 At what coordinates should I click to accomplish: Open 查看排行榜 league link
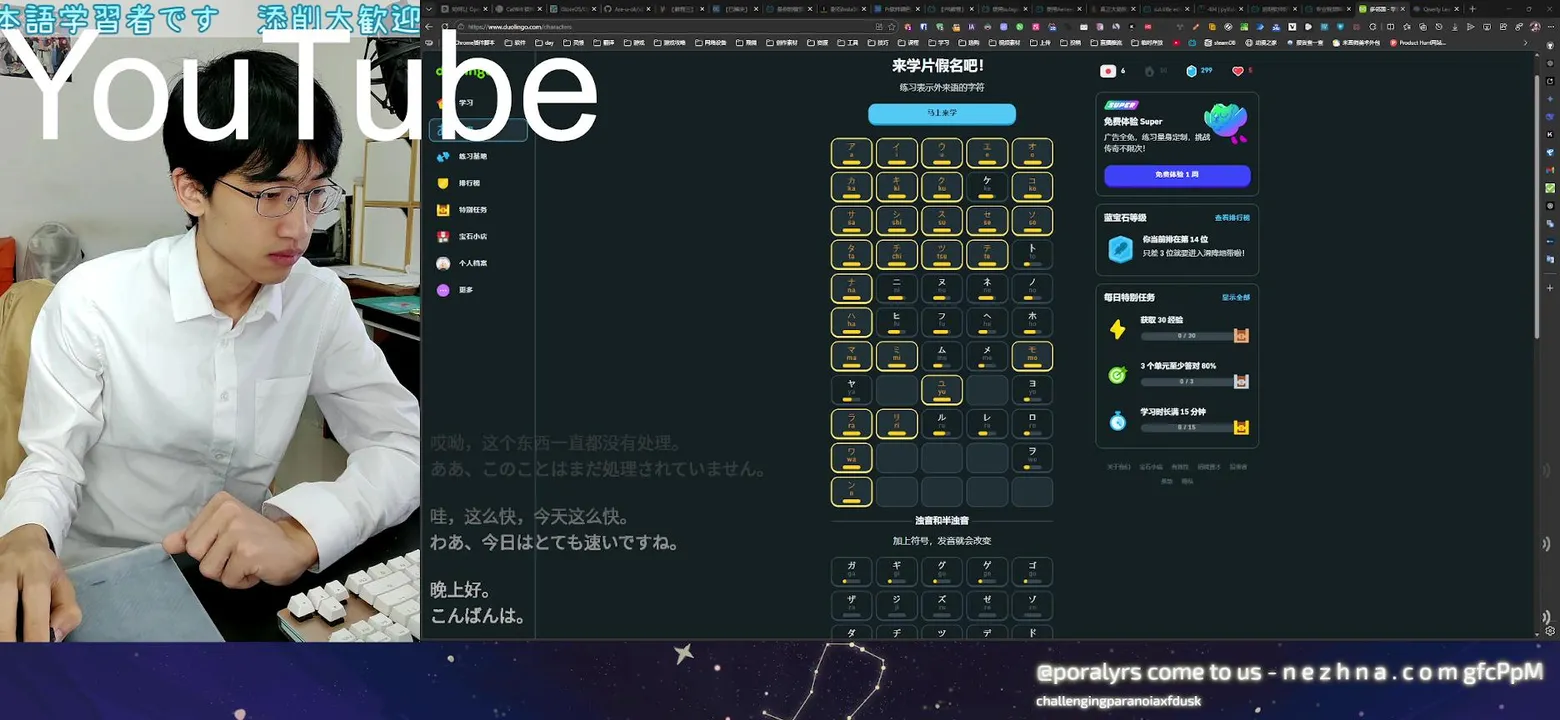tap(1232, 217)
